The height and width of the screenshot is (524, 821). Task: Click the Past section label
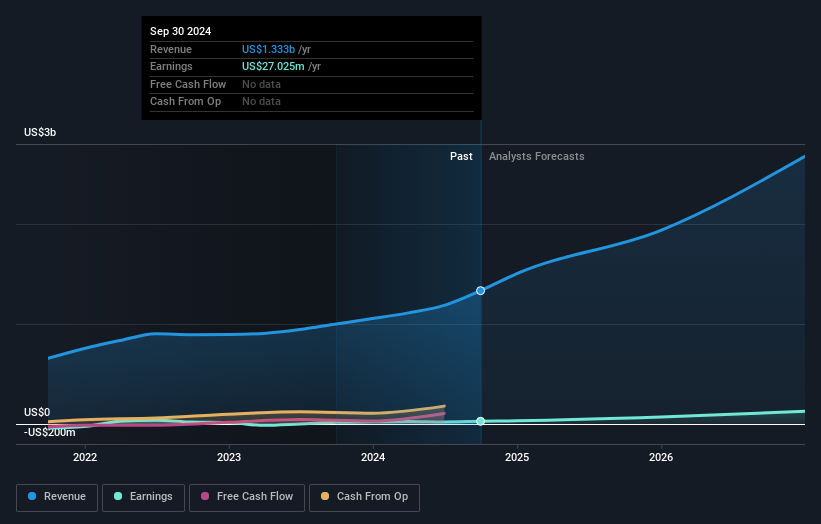coord(461,156)
